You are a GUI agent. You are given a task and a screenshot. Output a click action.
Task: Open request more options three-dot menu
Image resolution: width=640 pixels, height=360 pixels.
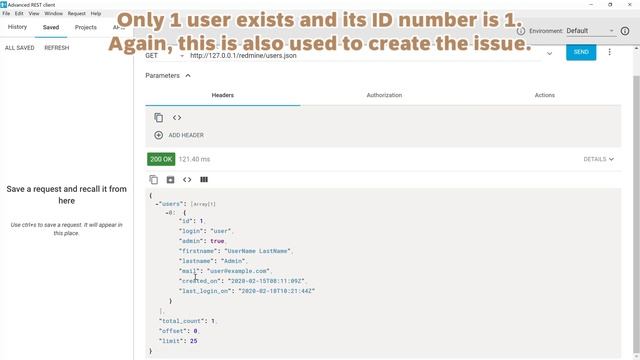(x=609, y=52)
